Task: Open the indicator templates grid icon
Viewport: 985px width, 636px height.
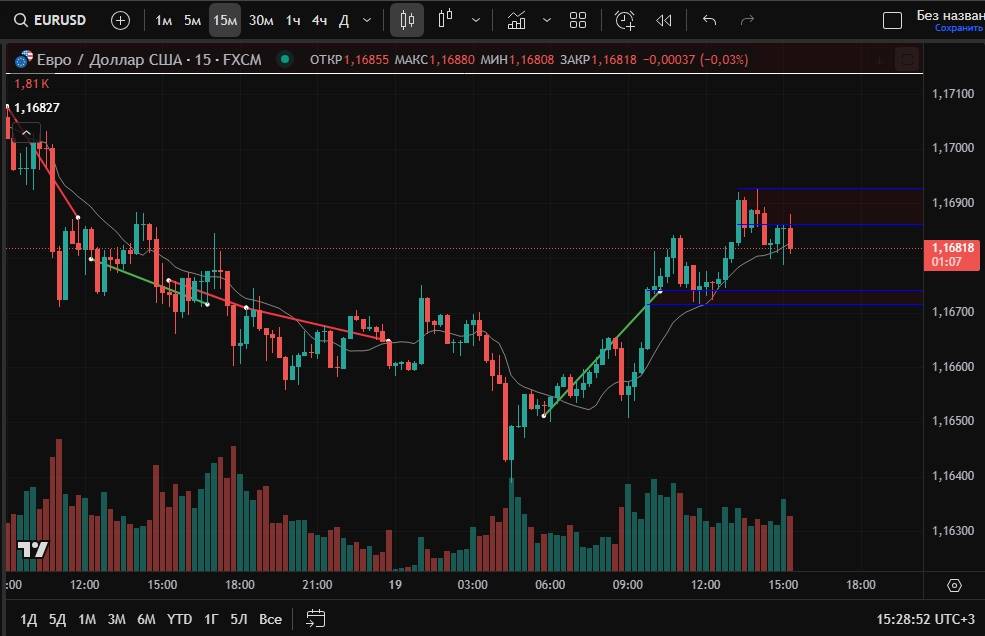Action: click(578, 20)
